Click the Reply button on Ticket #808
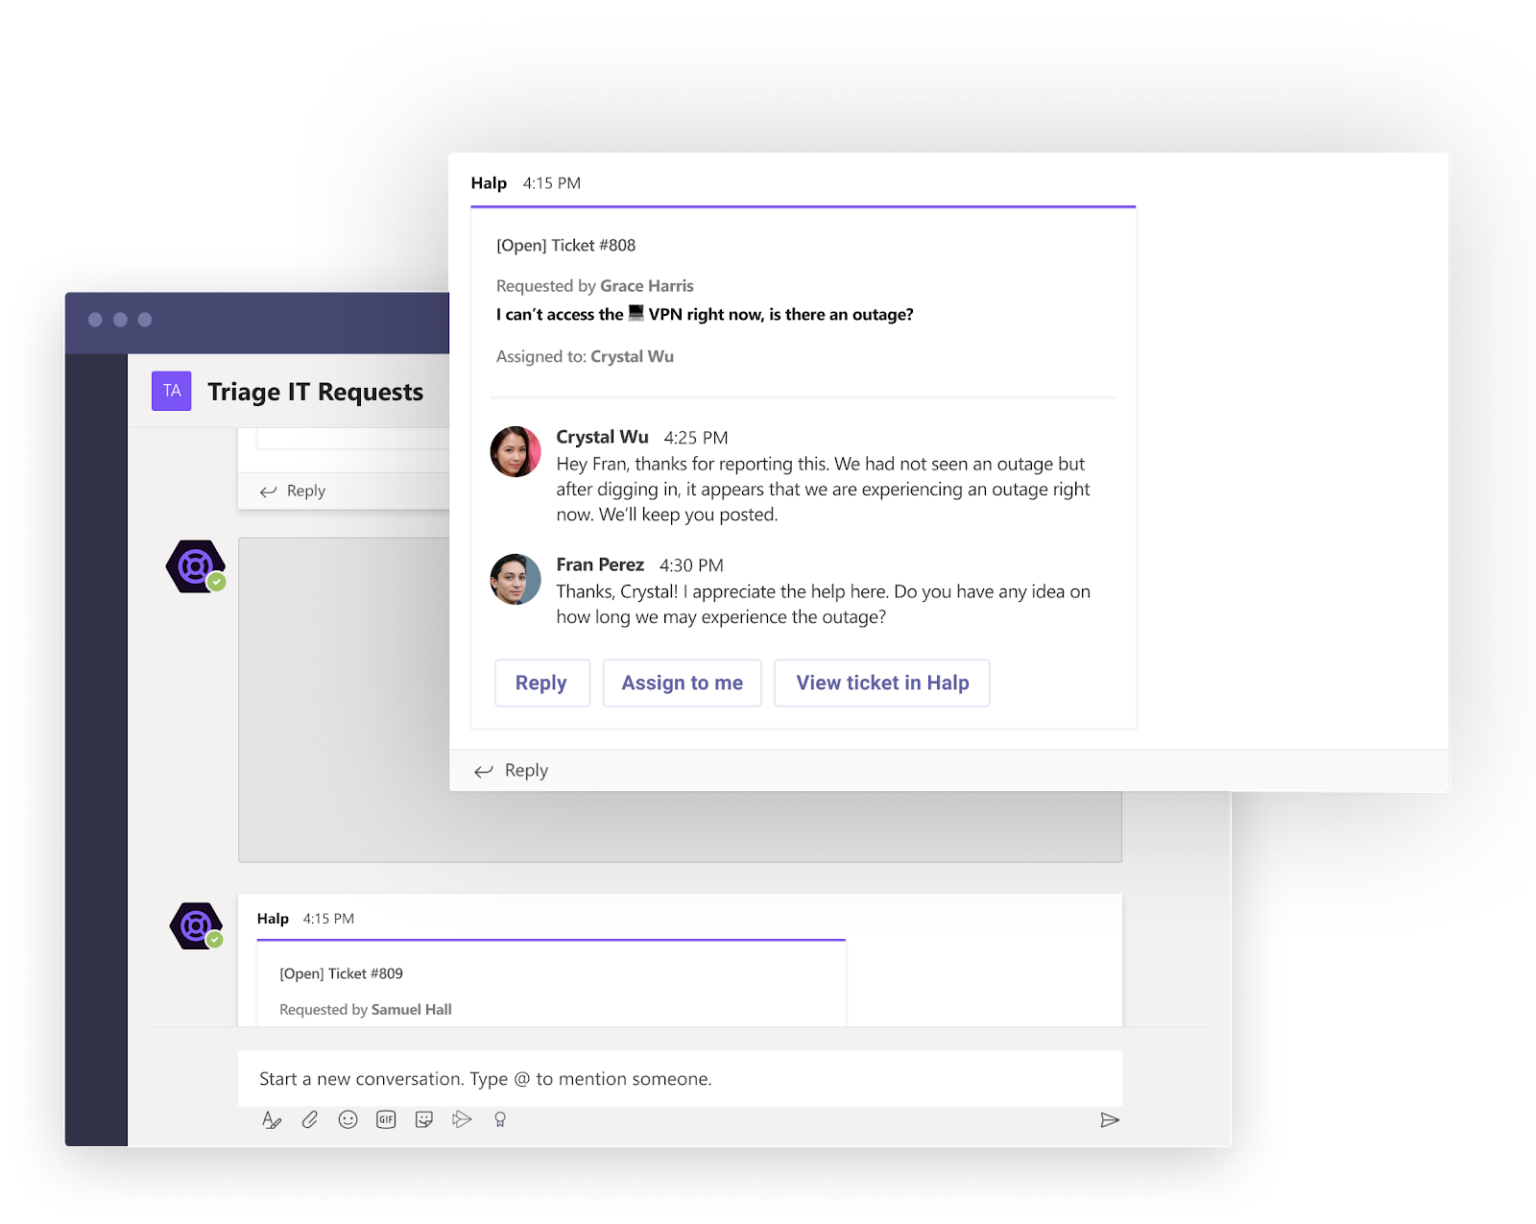 (x=542, y=683)
